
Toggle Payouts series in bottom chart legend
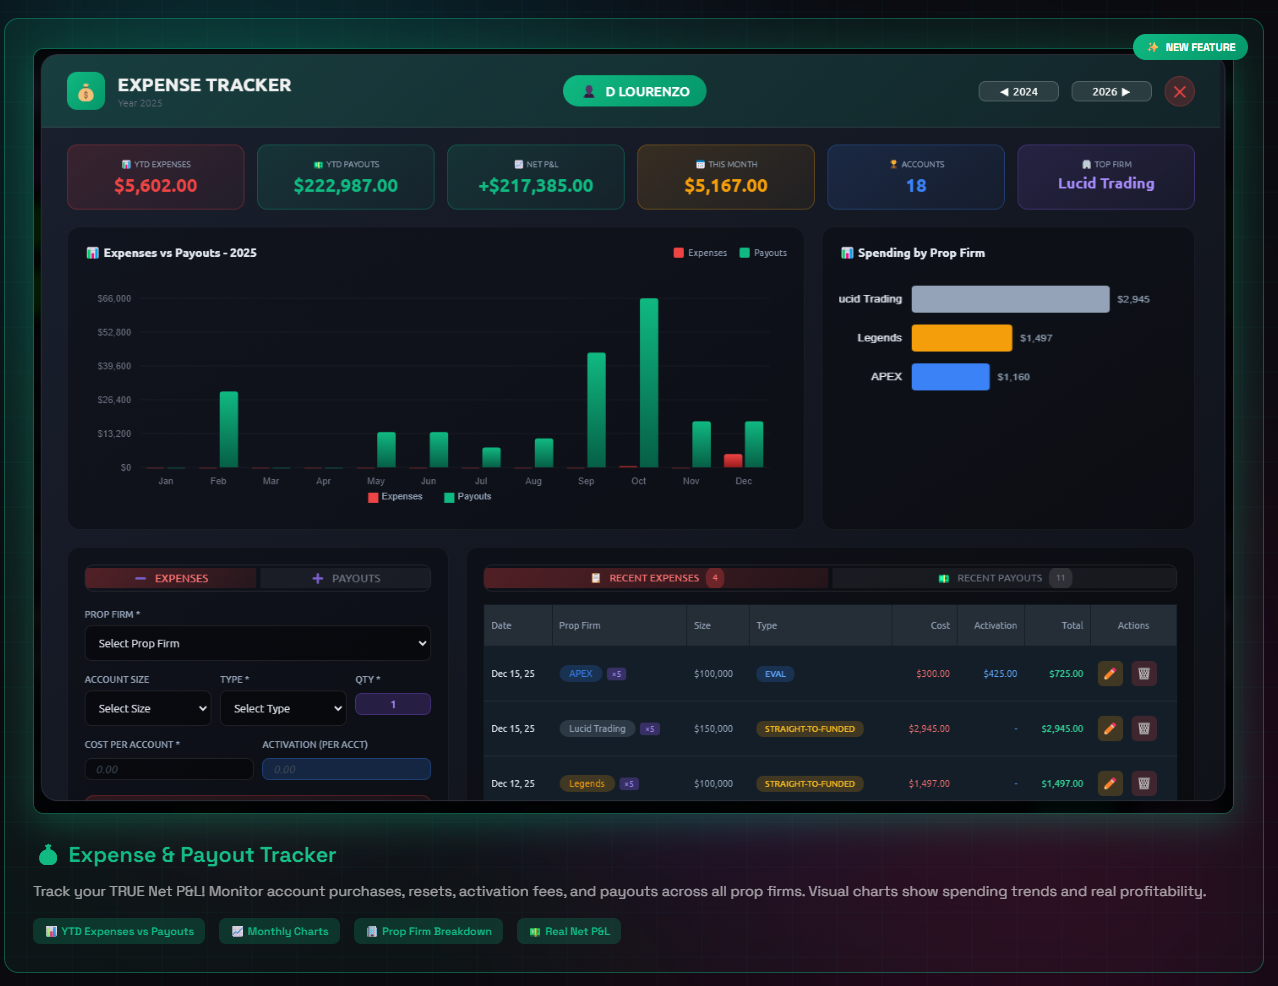pos(467,497)
